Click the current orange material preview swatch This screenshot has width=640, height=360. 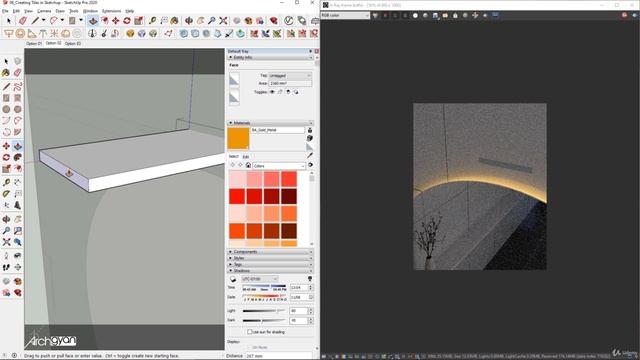pyautogui.click(x=238, y=138)
